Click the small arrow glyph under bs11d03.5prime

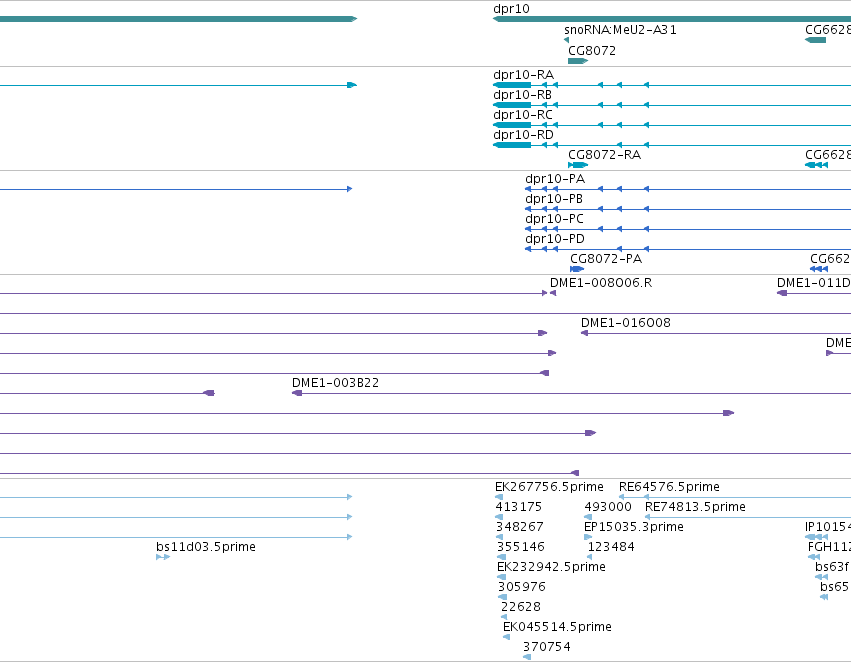163,557
